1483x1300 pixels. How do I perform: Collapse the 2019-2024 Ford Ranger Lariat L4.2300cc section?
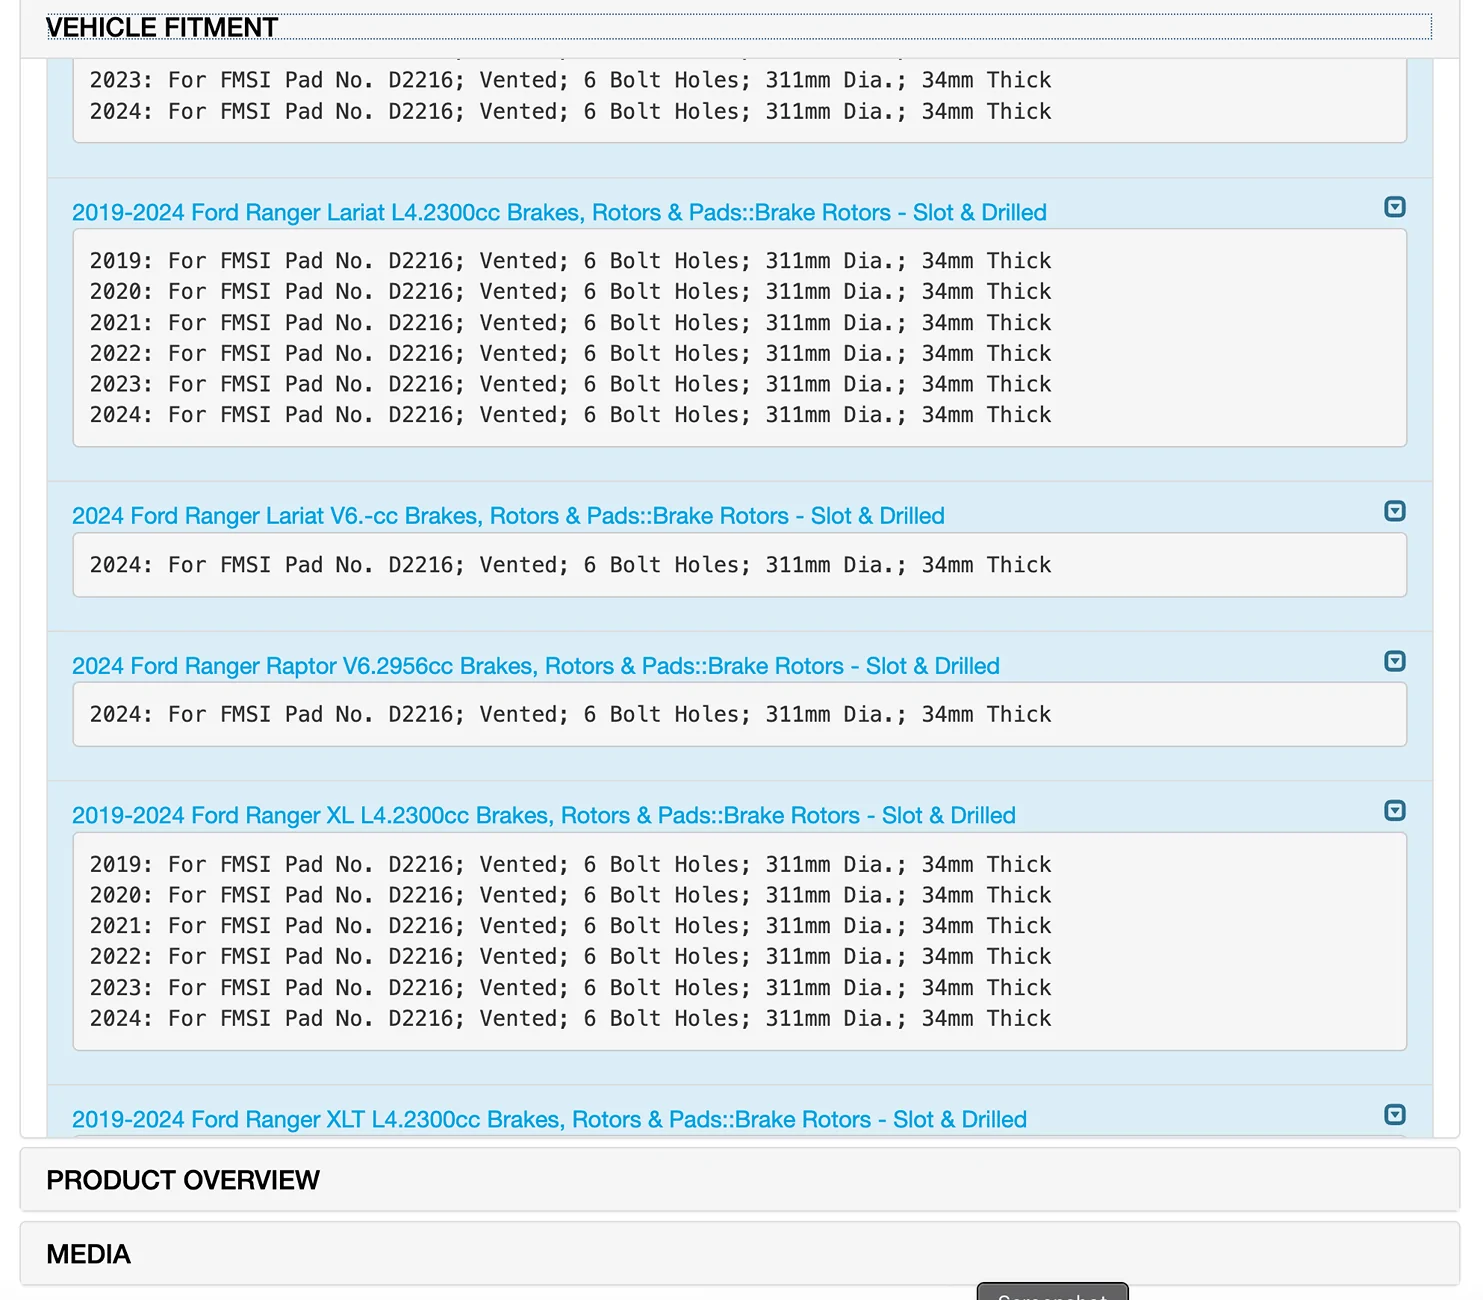[x=1395, y=207]
